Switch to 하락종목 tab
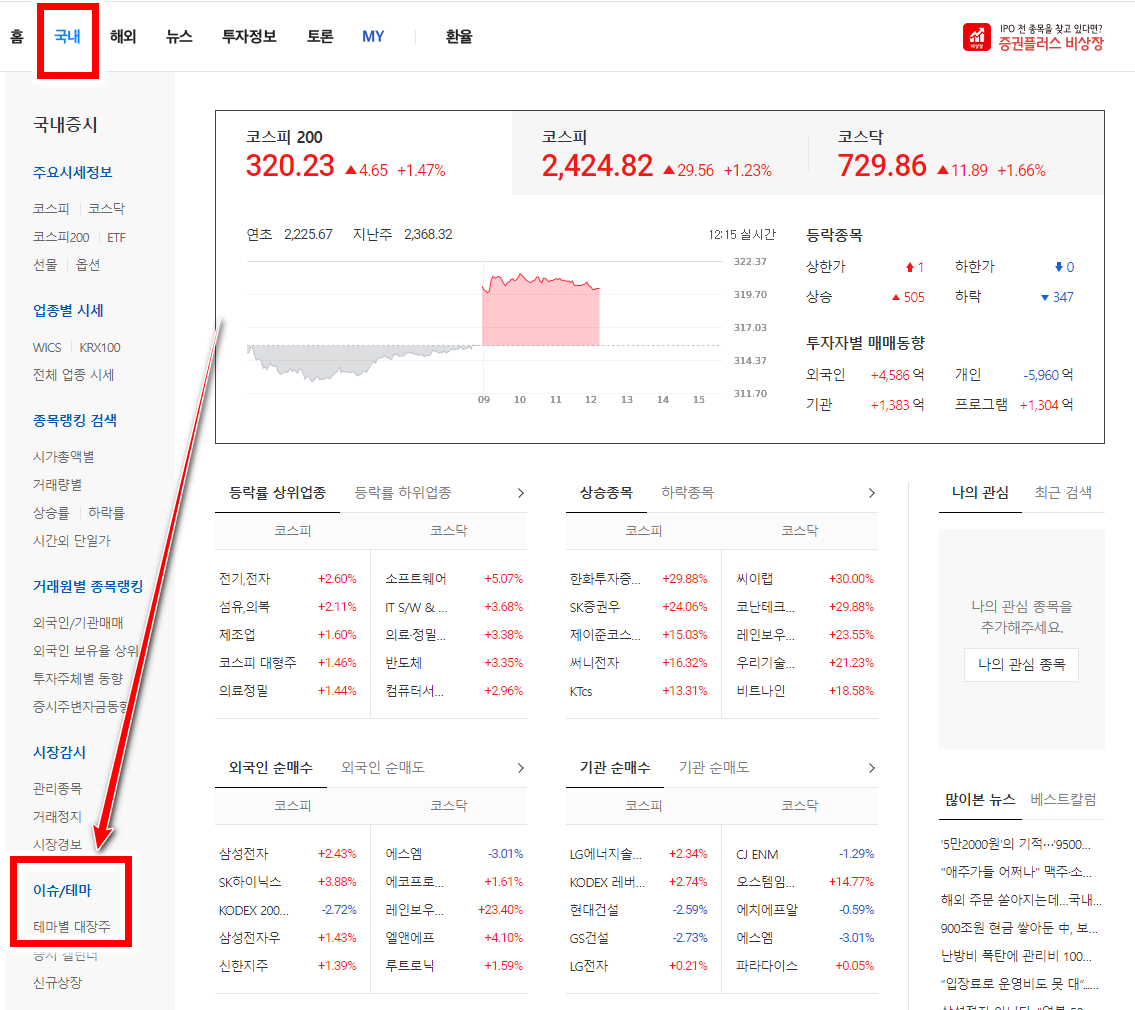This screenshot has height=1010, width=1135. (x=687, y=493)
